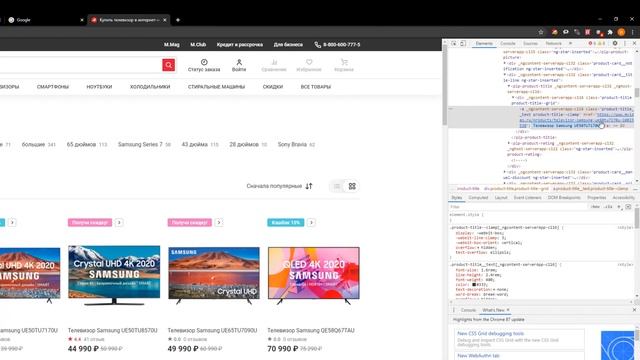
Task: Open the M.Club link
Action: click(198, 44)
